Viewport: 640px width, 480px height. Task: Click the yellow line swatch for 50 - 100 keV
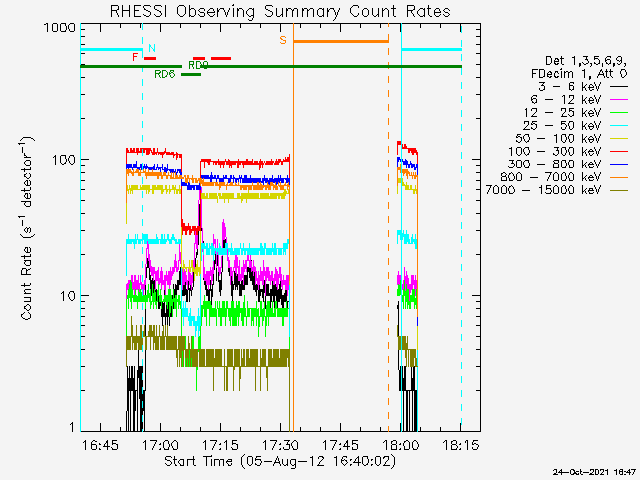pyautogui.click(x=619, y=139)
